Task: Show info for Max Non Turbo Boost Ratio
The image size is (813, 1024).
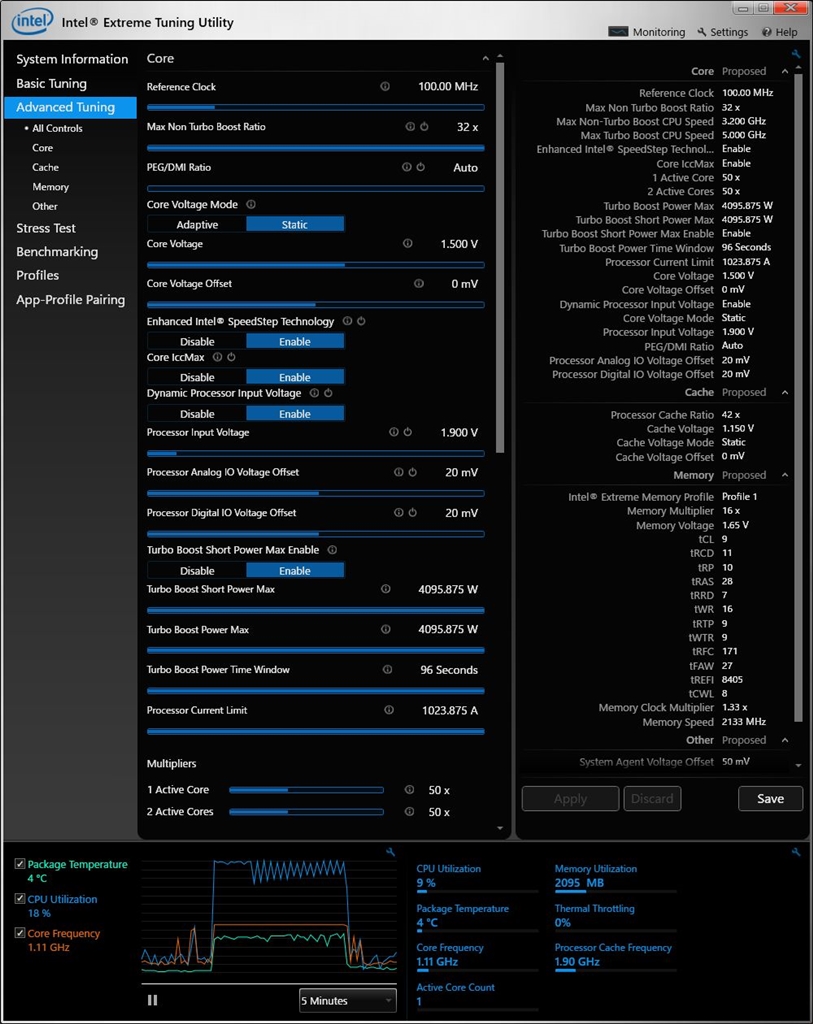Action: coord(410,127)
